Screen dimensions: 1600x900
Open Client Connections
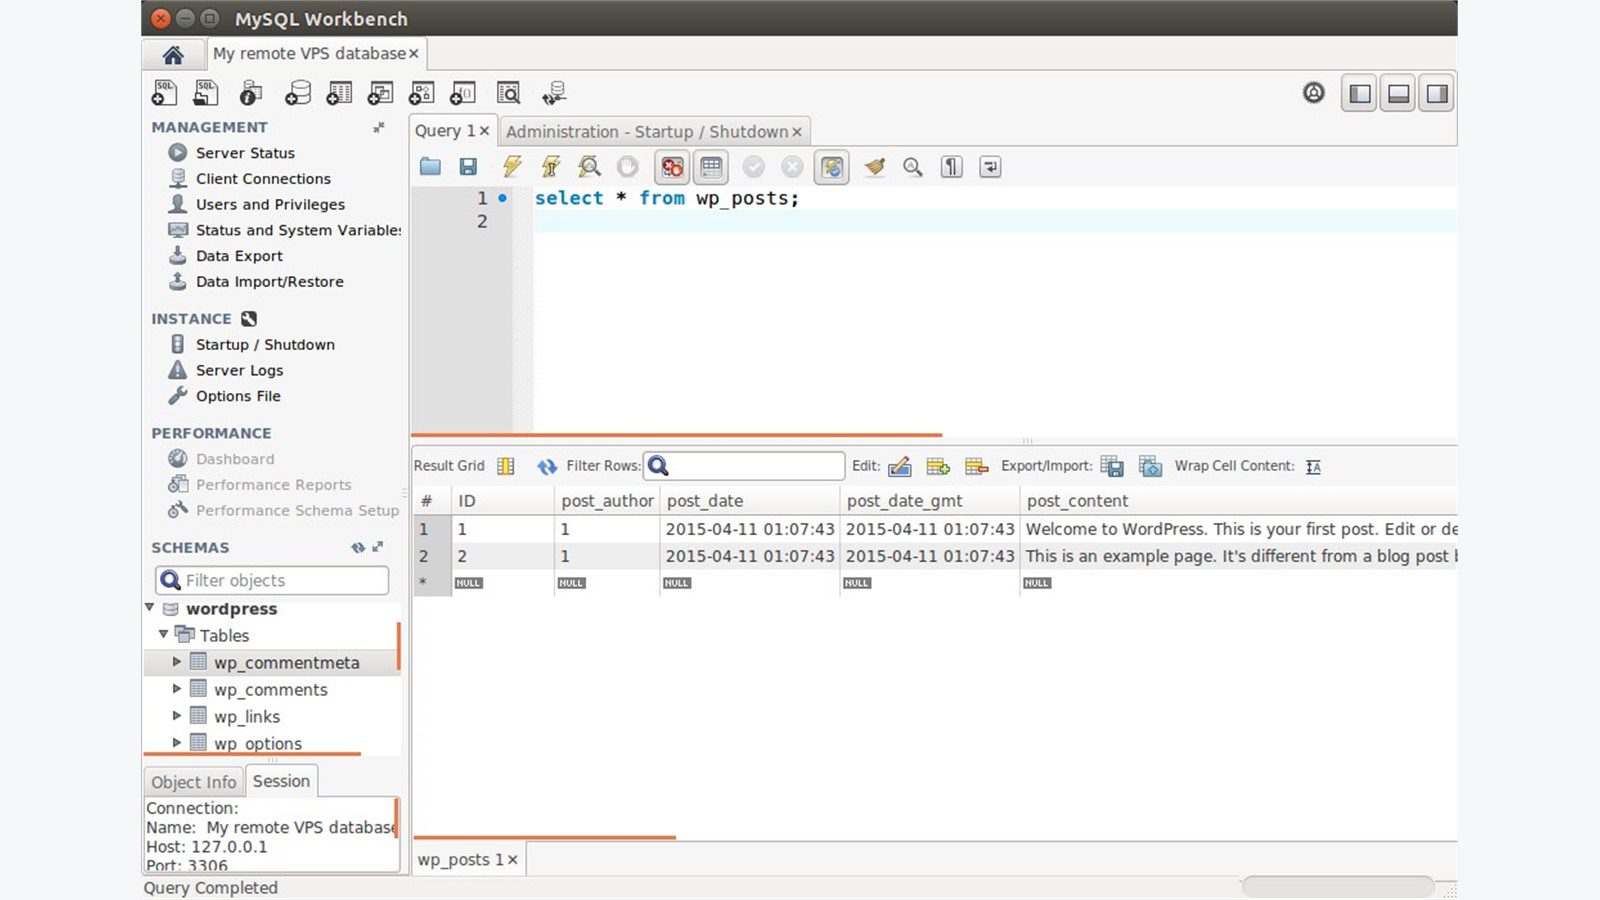coord(263,179)
